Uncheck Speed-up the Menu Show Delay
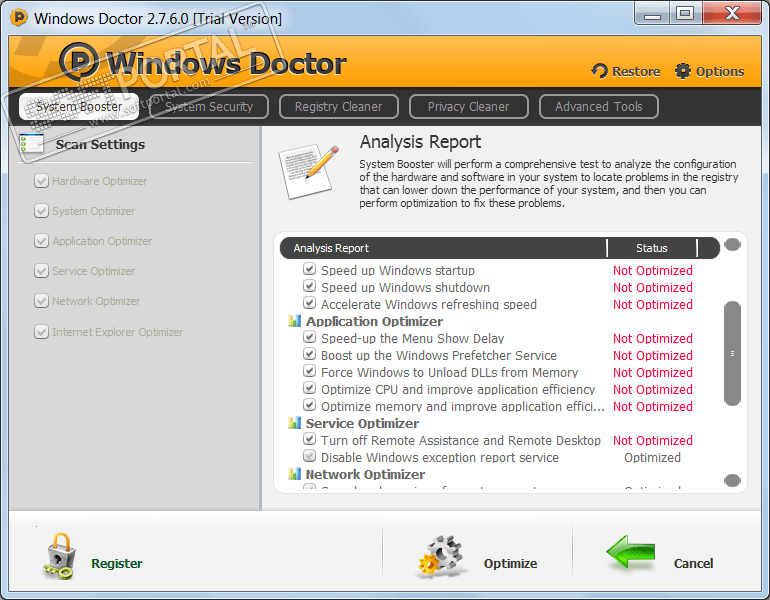 309,337
